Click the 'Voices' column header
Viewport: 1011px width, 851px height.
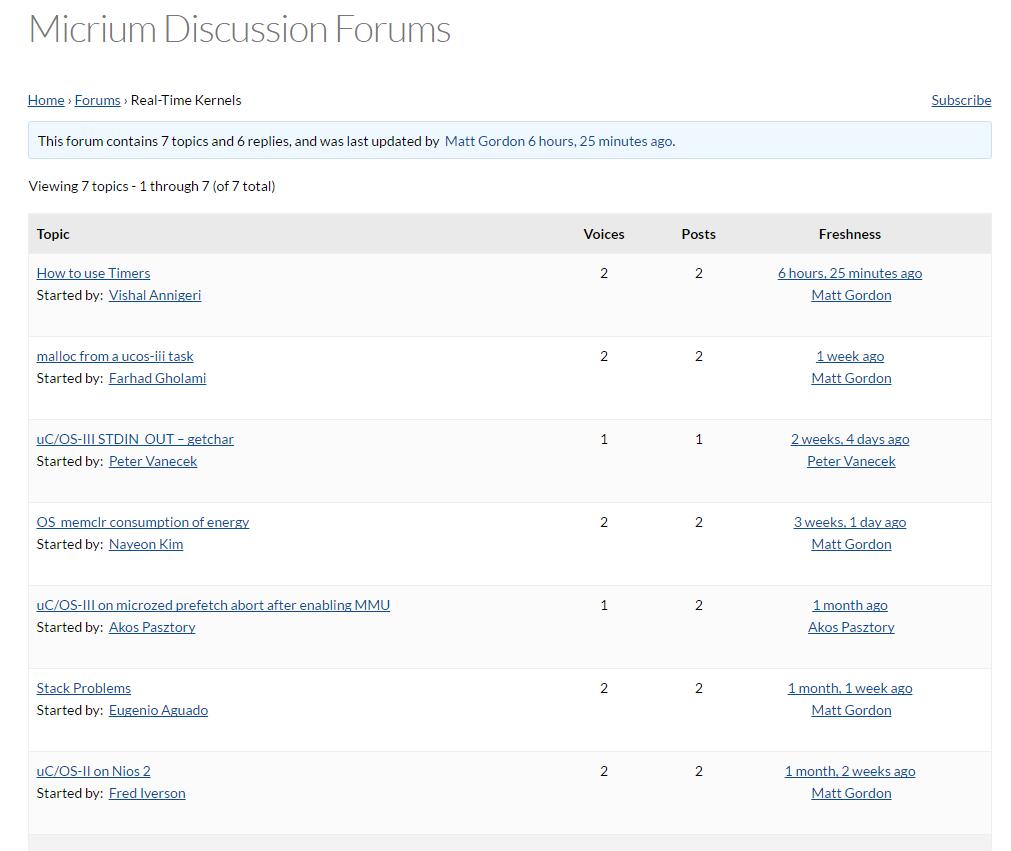pos(604,234)
